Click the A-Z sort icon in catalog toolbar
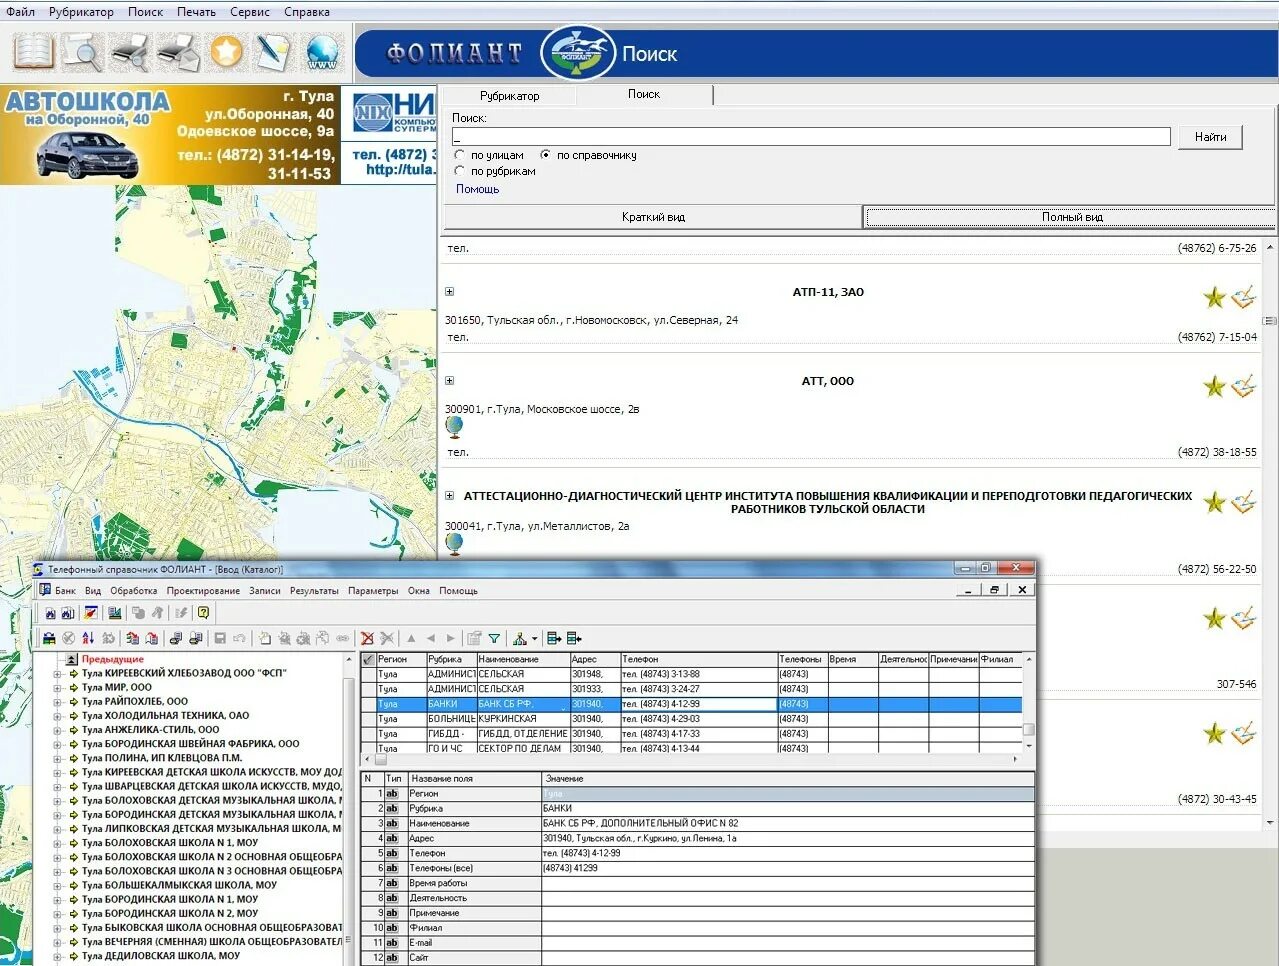 click(x=88, y=638)
